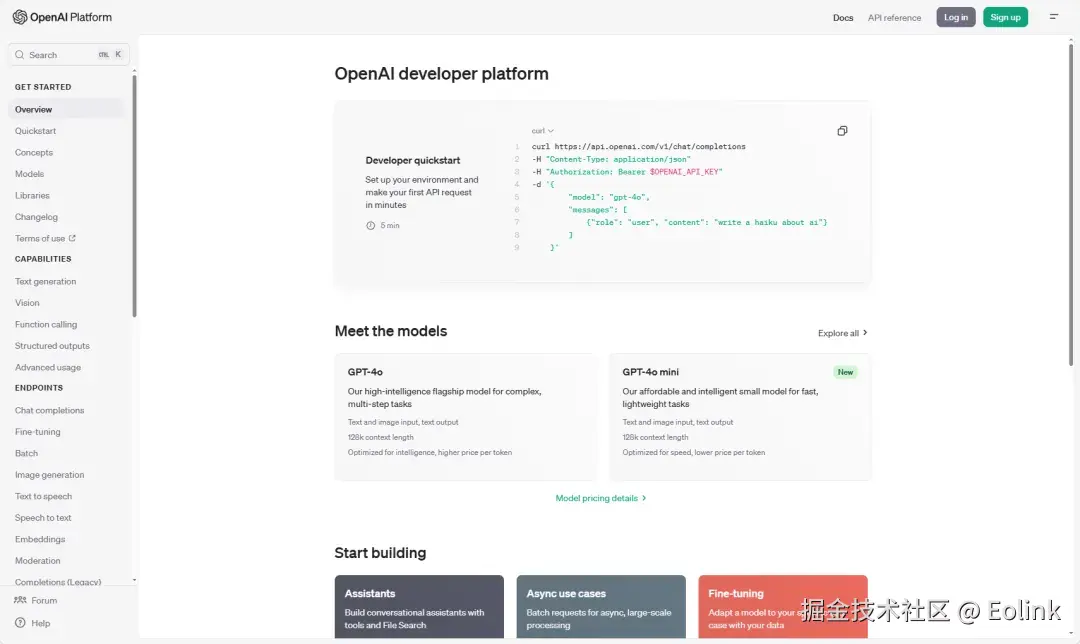Click the external link icon beside Terms of use
Viewport: 1080px width, 644px height.
click(72, 238)
